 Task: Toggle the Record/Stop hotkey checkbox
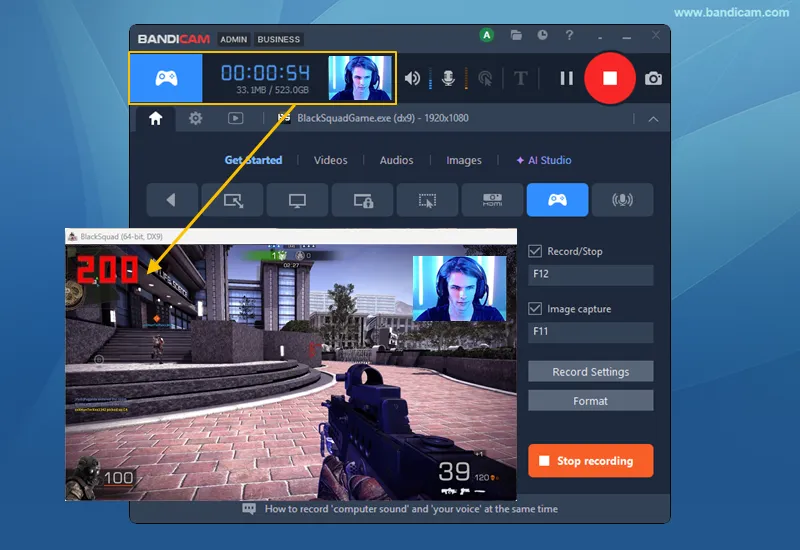coord(535,251)
